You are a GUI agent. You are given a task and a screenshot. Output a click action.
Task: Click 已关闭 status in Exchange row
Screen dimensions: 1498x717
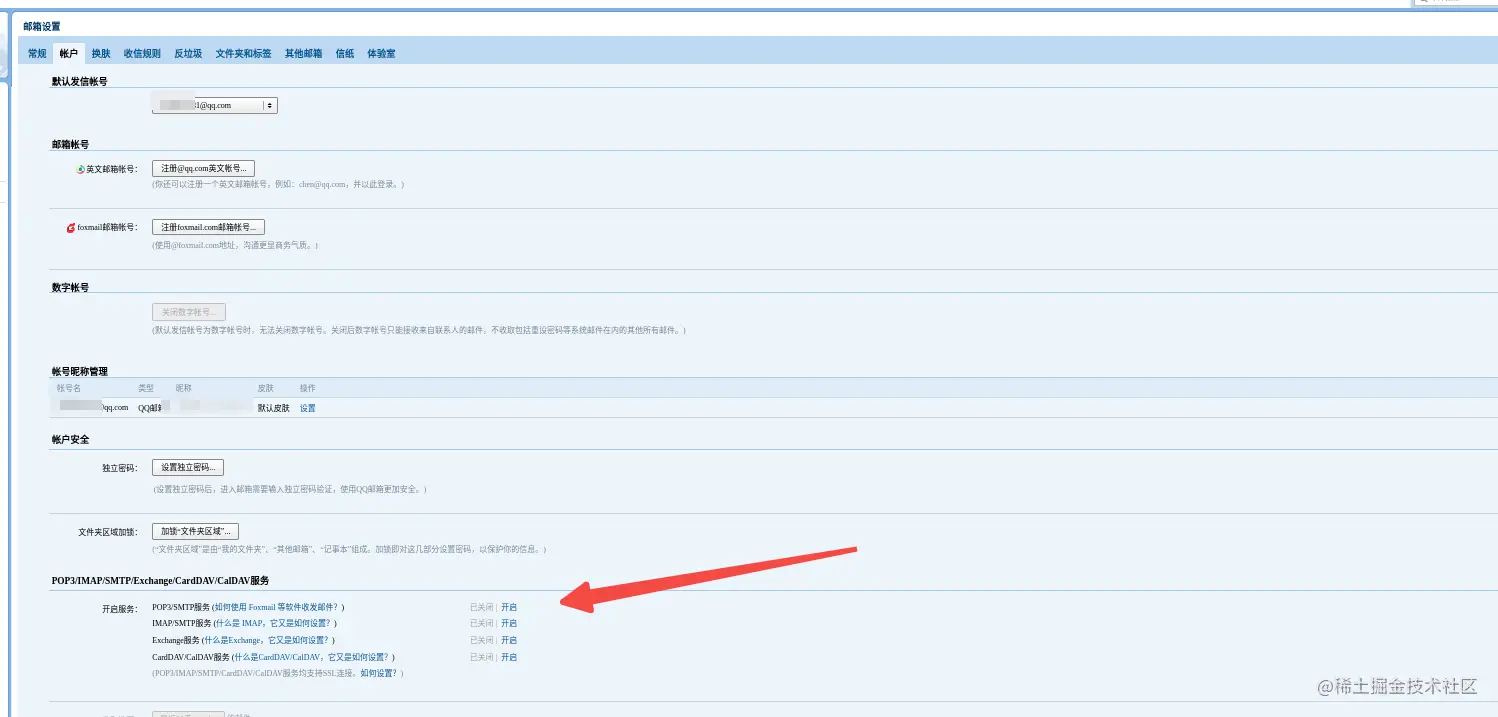482,640
